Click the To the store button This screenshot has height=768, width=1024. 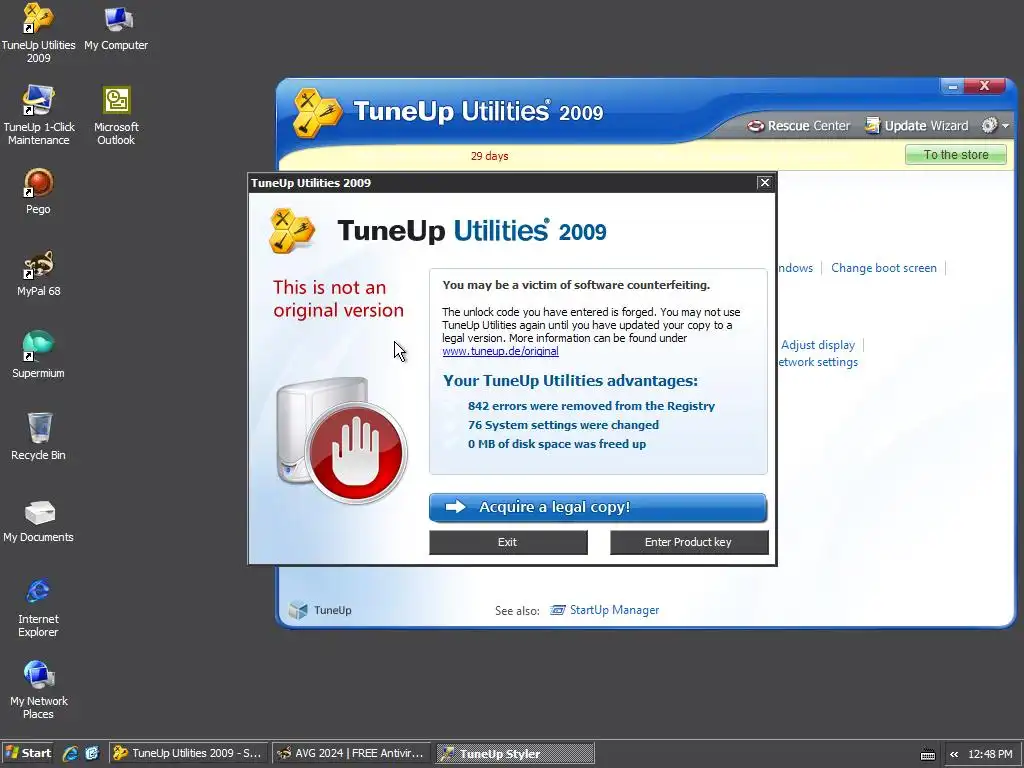pos(955,155)
